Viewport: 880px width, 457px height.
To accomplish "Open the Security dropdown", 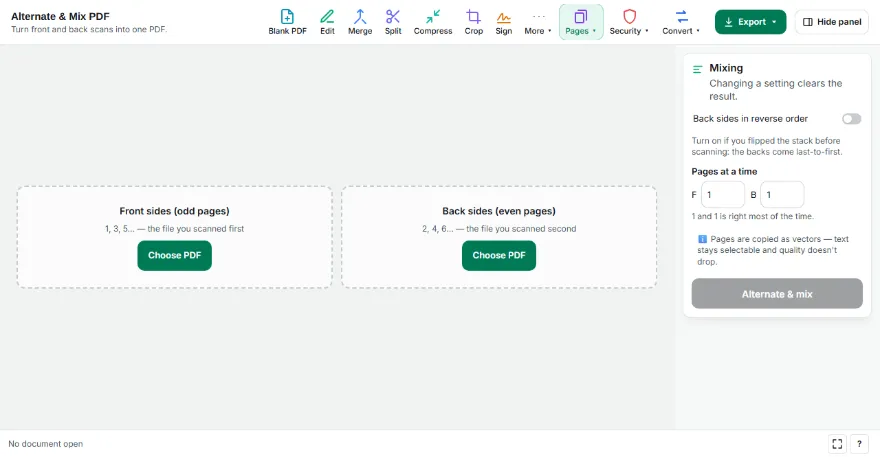I will 629,22.
